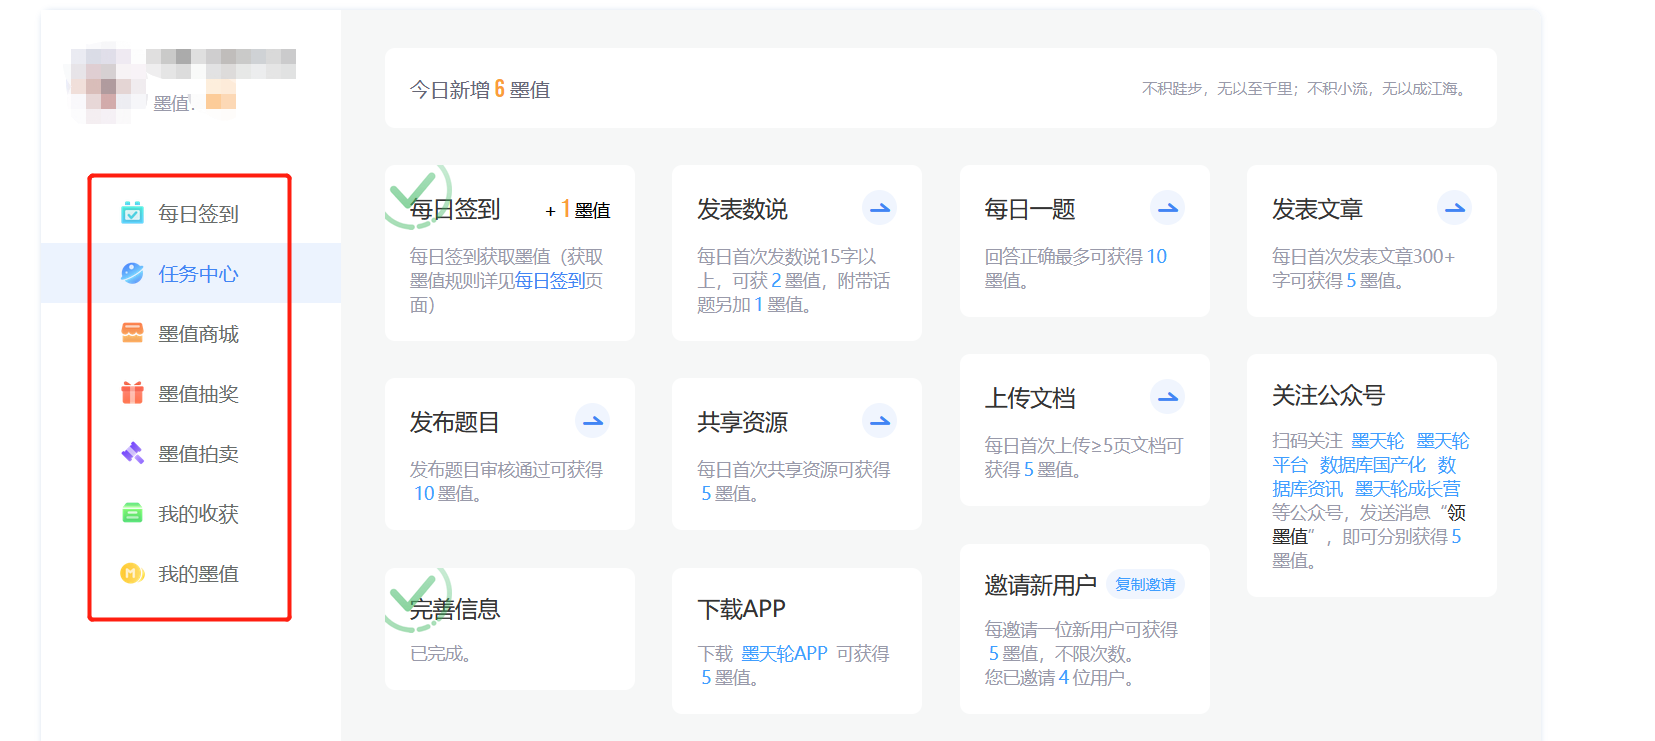Screen dimensions: 1655x741
Task: Click the 关注公众号 card title
Action: 1328,396
